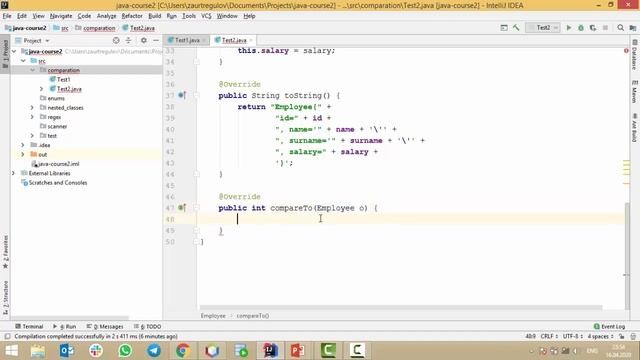640x360 pixels.
Task: Toggle the tool window buttons icon in the status bar
Action: pos(7,337)
